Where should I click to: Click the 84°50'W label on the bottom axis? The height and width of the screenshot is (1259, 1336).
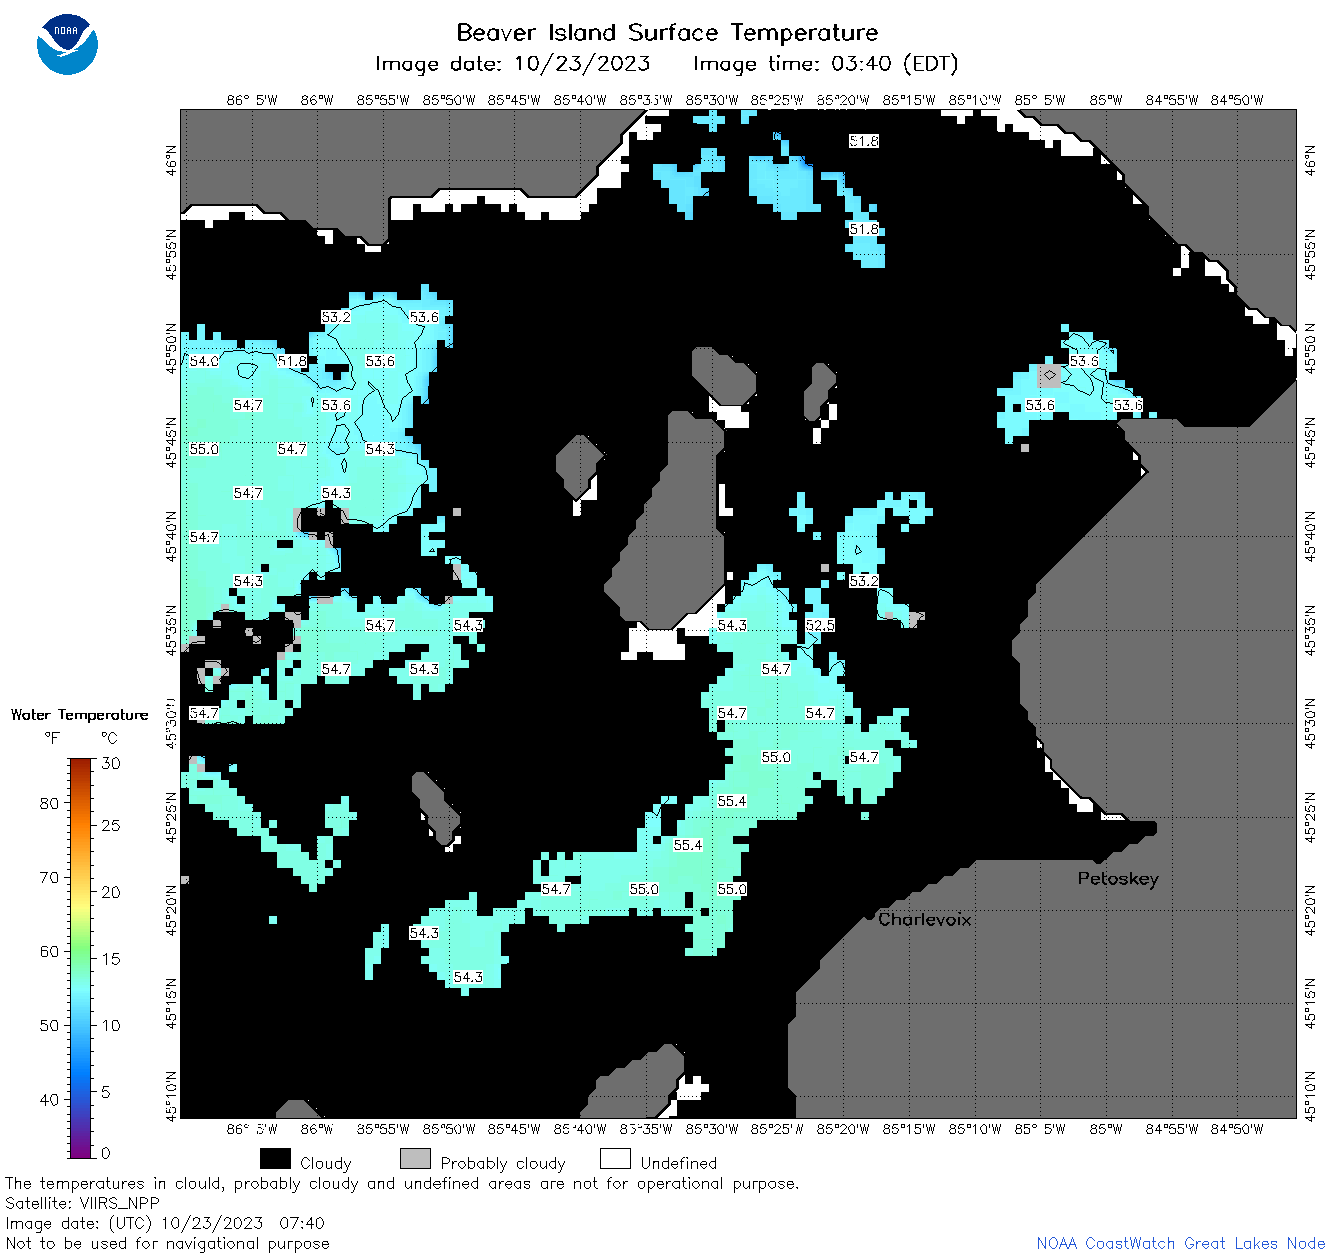(x=1237, y=1129)
